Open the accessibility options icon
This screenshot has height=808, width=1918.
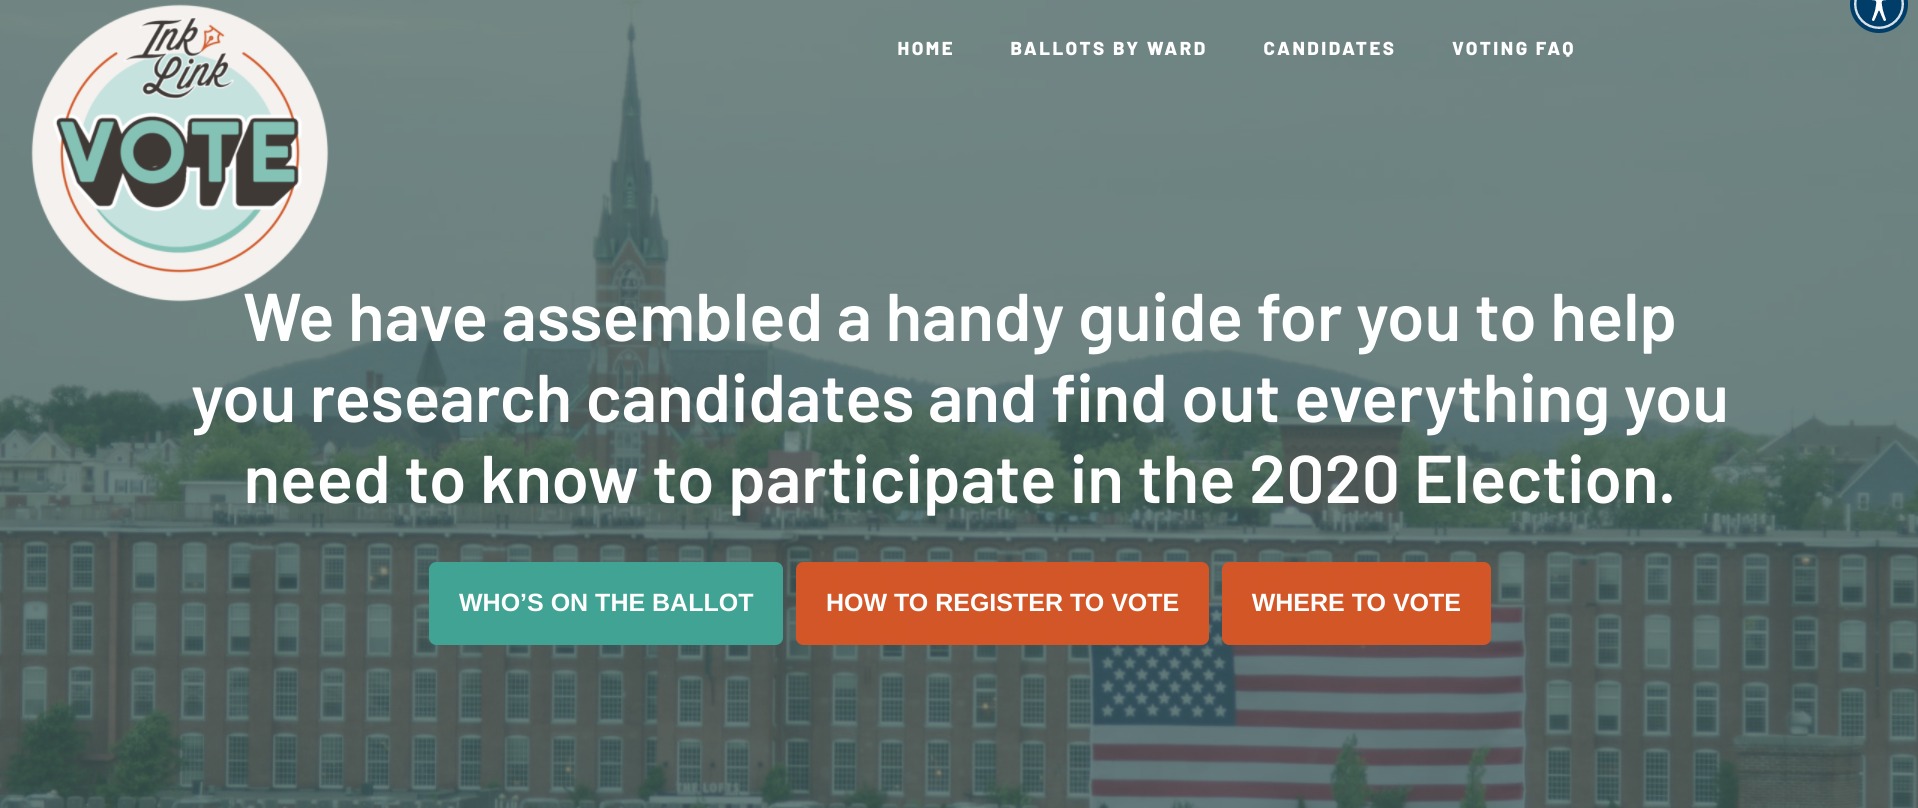(x=1878, y=12)
